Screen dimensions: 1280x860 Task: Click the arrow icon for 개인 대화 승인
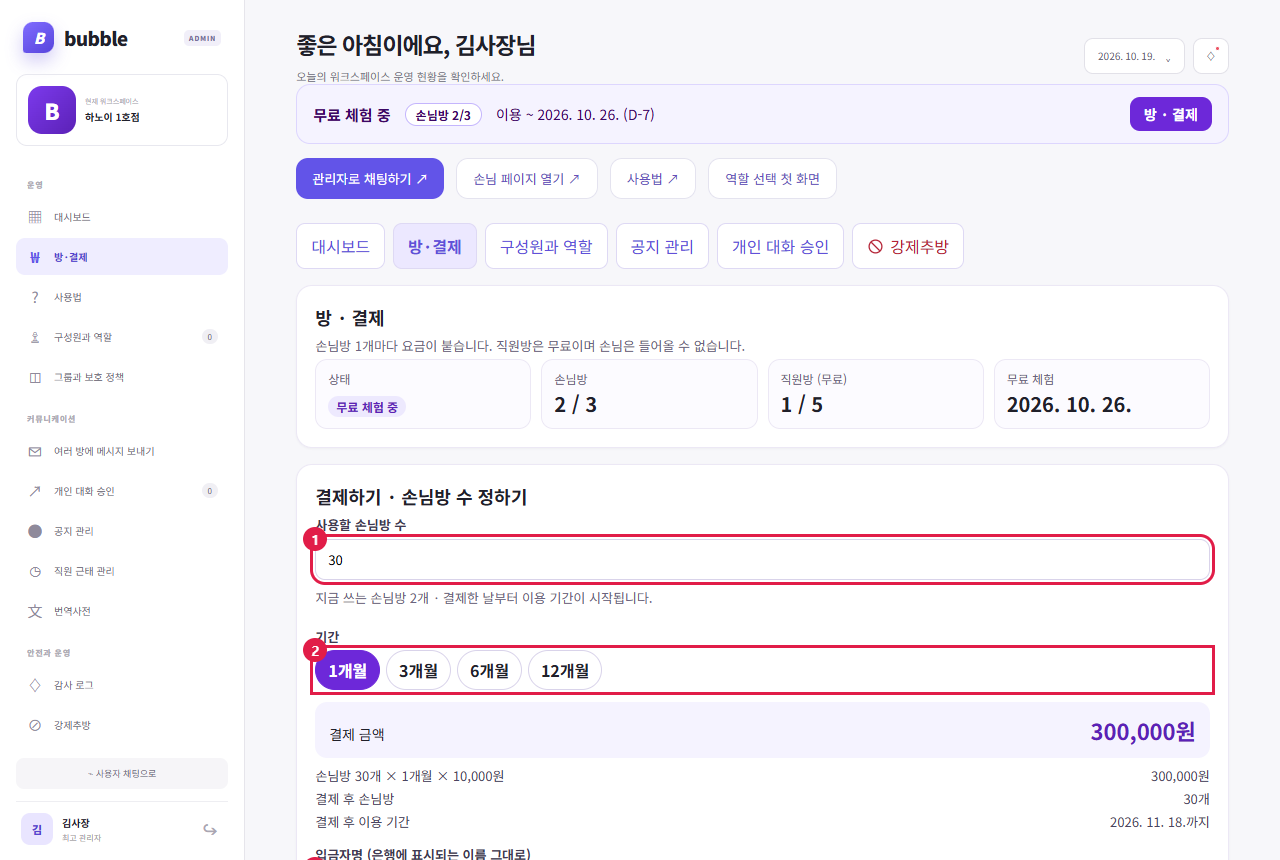[35, 491]
